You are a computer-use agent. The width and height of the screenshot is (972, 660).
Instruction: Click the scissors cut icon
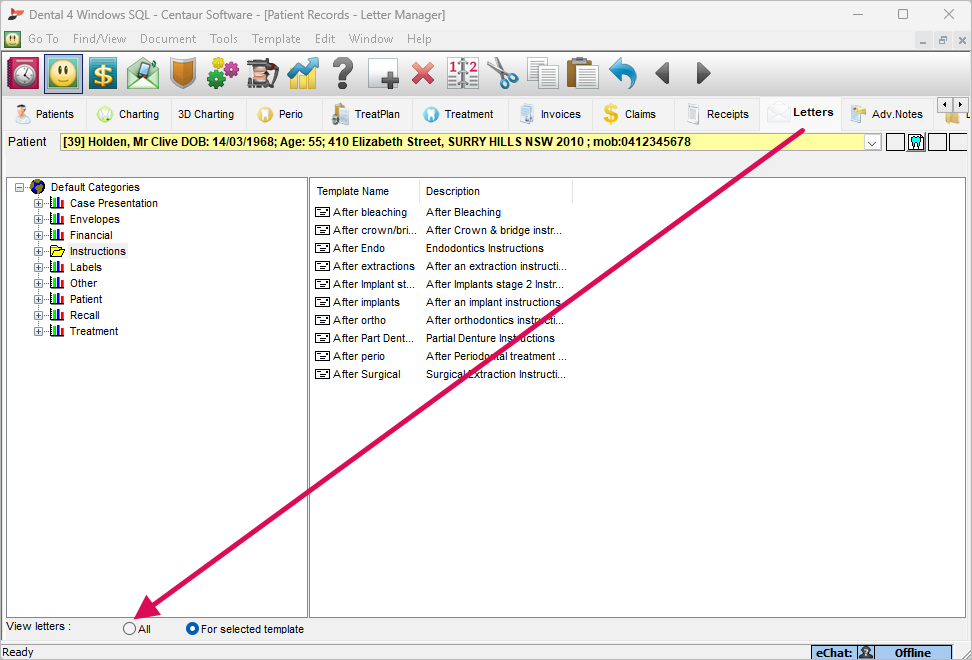tap(503, 74)
